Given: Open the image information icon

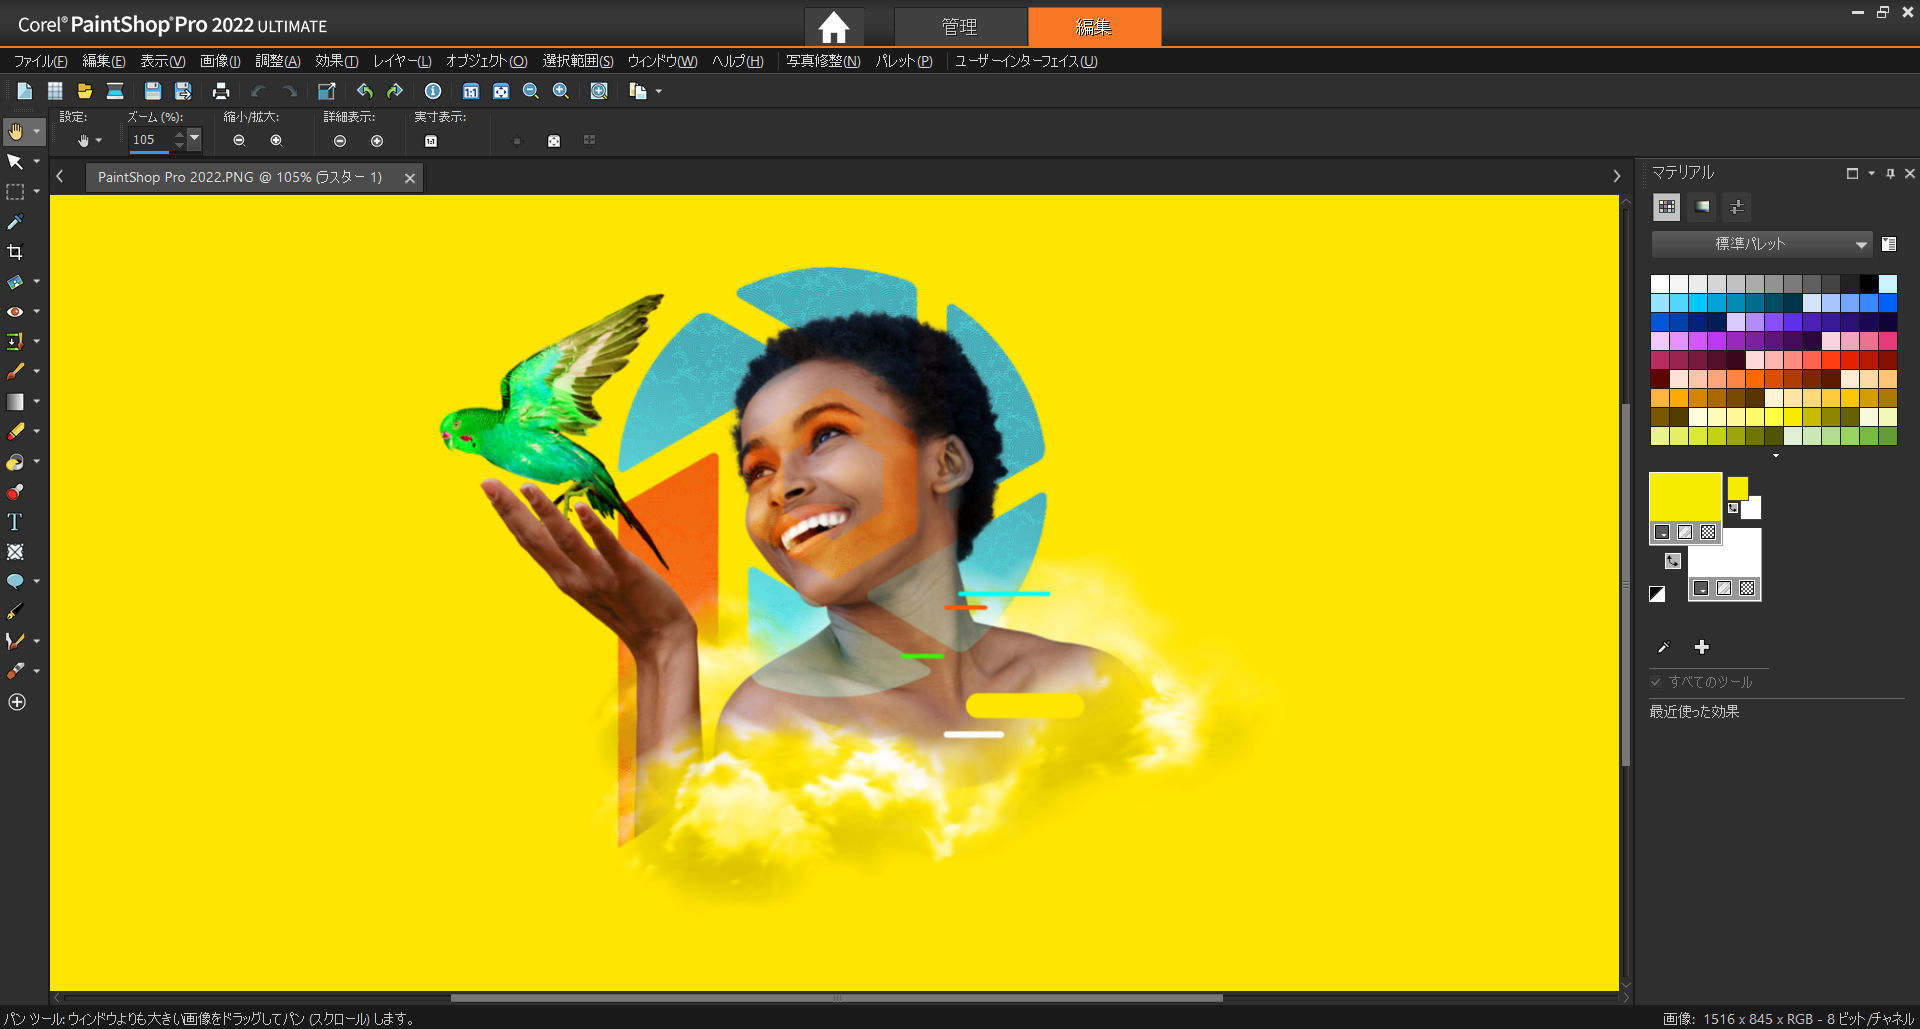Looking at the screenshot, I should 433,91.
